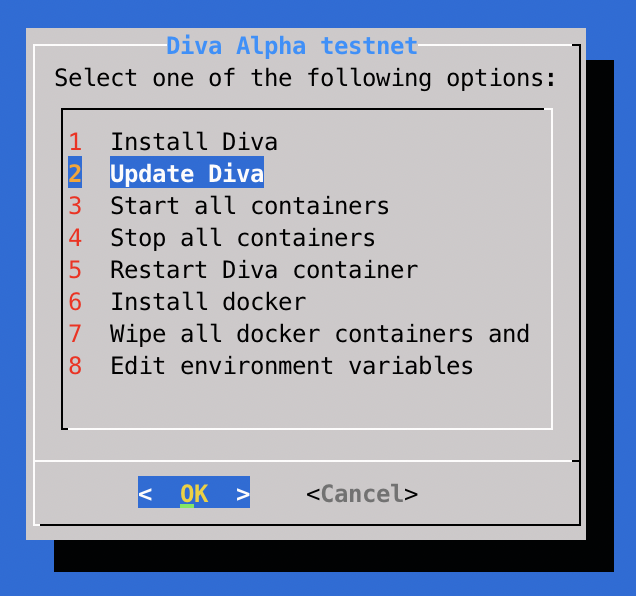Select the Install docker option
This screenshot has width=636, height=596.
click(x=207, y=302)
